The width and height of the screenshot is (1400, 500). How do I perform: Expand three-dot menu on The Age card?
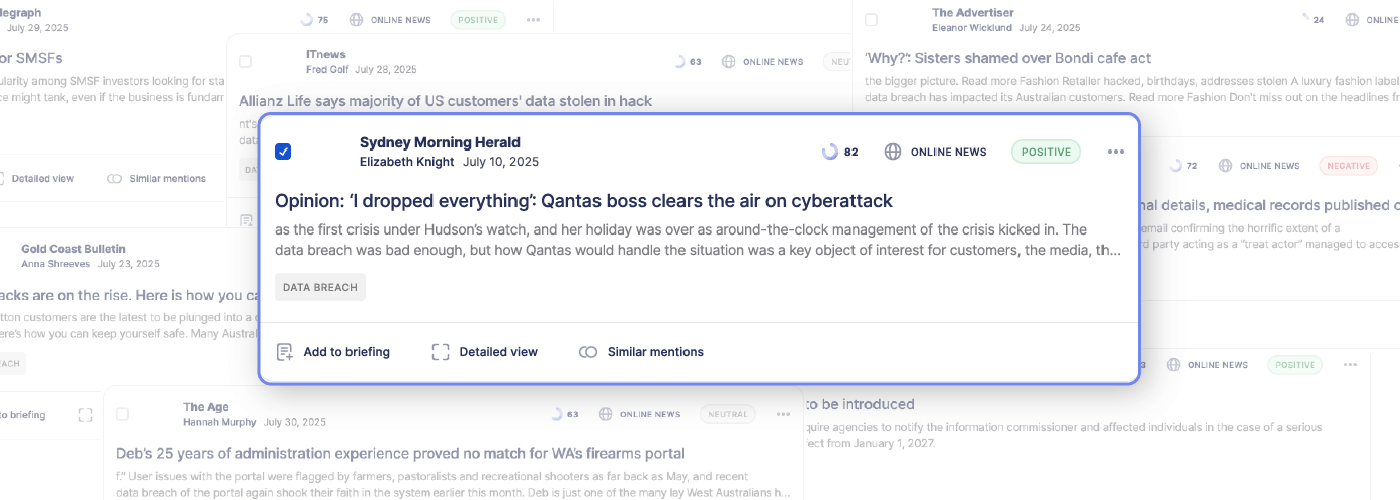[783, 414]
